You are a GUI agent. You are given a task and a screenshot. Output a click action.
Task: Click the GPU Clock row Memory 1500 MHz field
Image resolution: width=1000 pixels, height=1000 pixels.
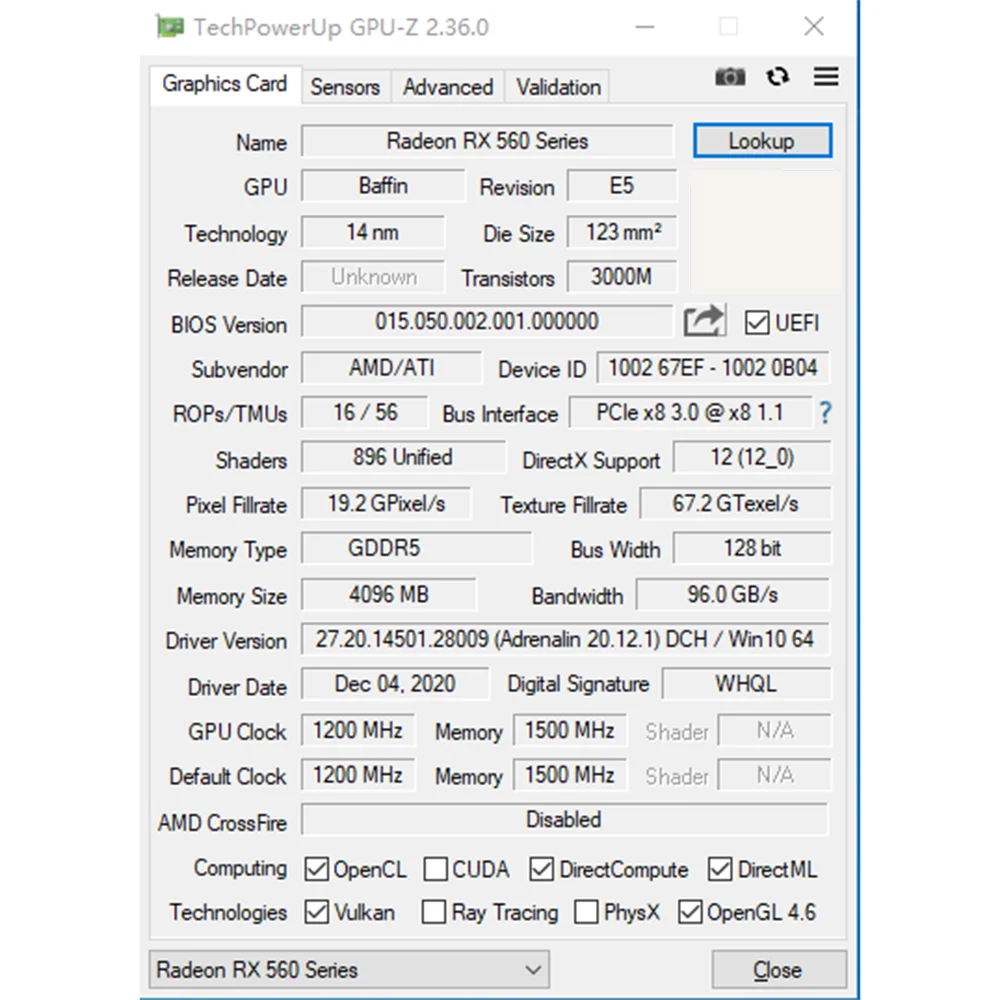570,730
